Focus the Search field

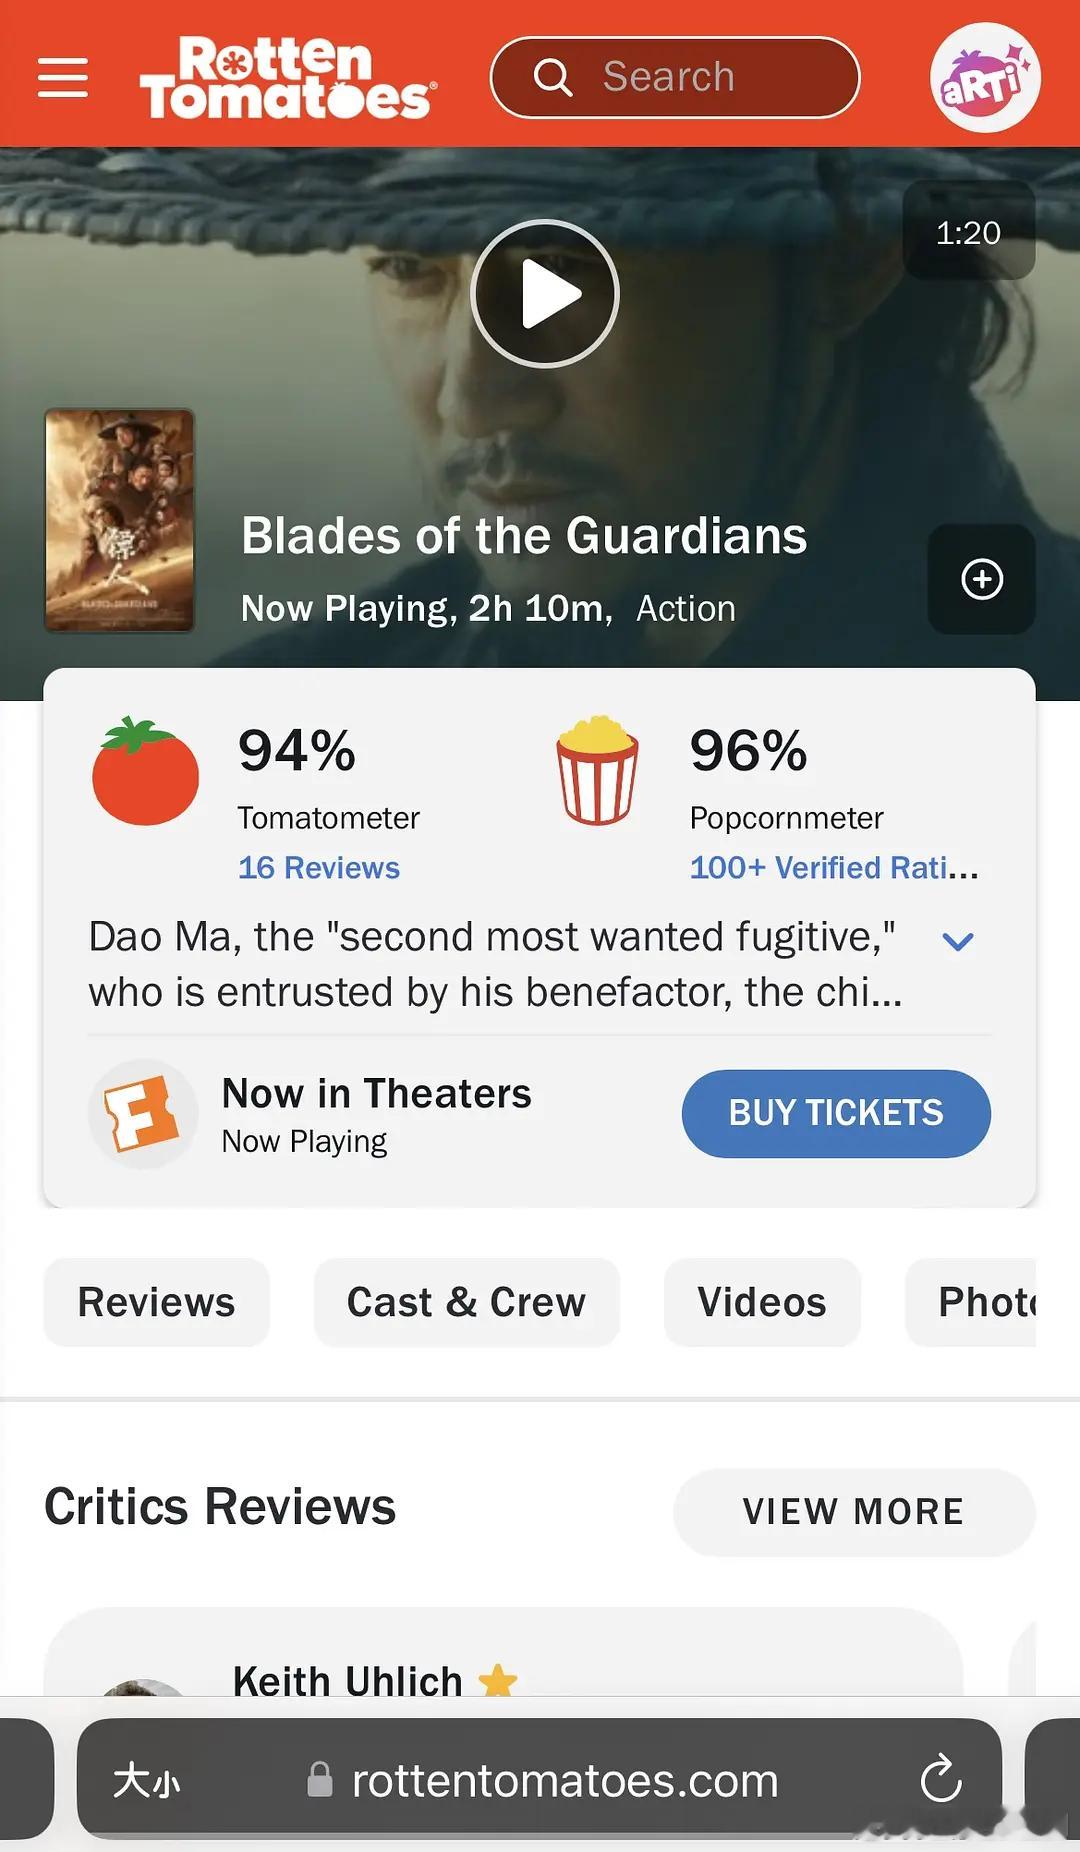coord(675,78)
